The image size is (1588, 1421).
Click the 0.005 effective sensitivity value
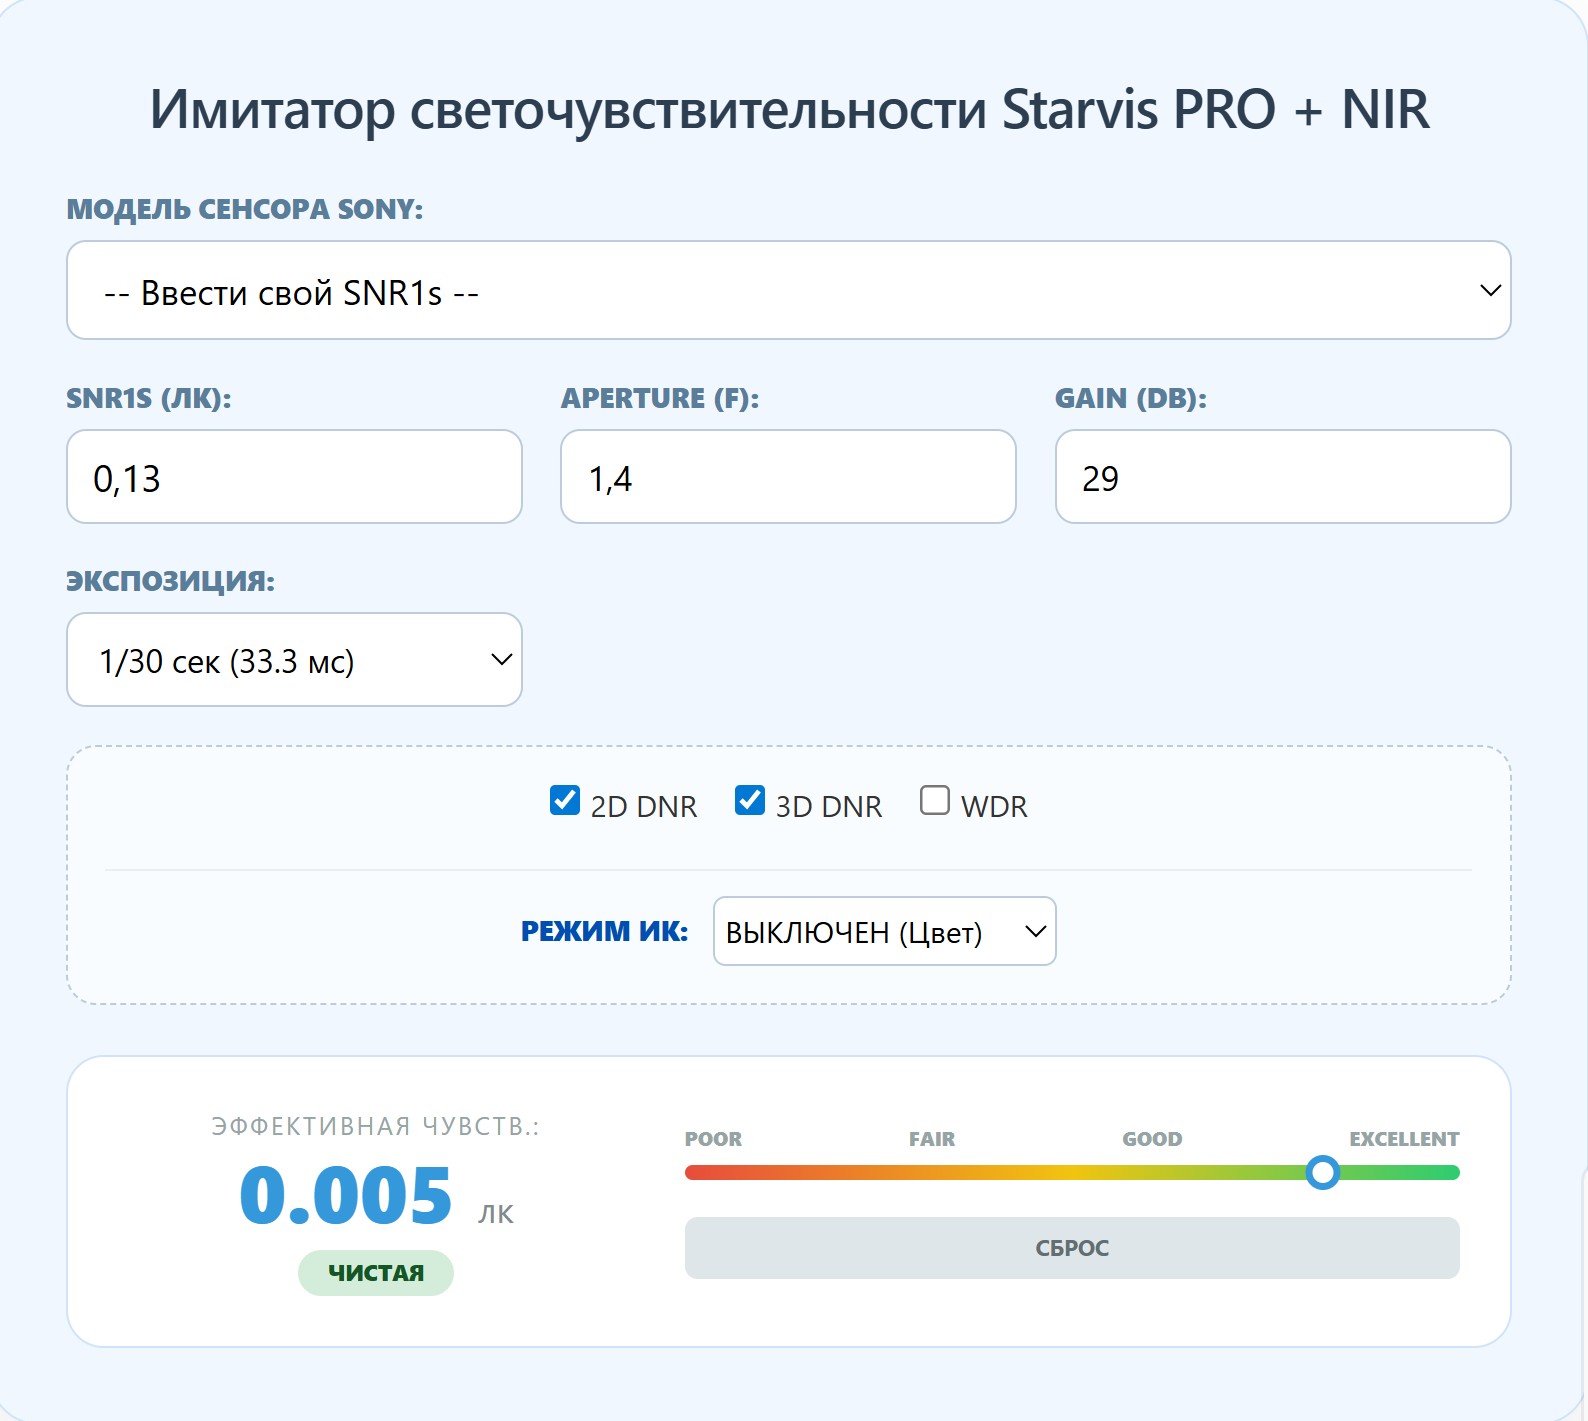tap(346, 1195)
